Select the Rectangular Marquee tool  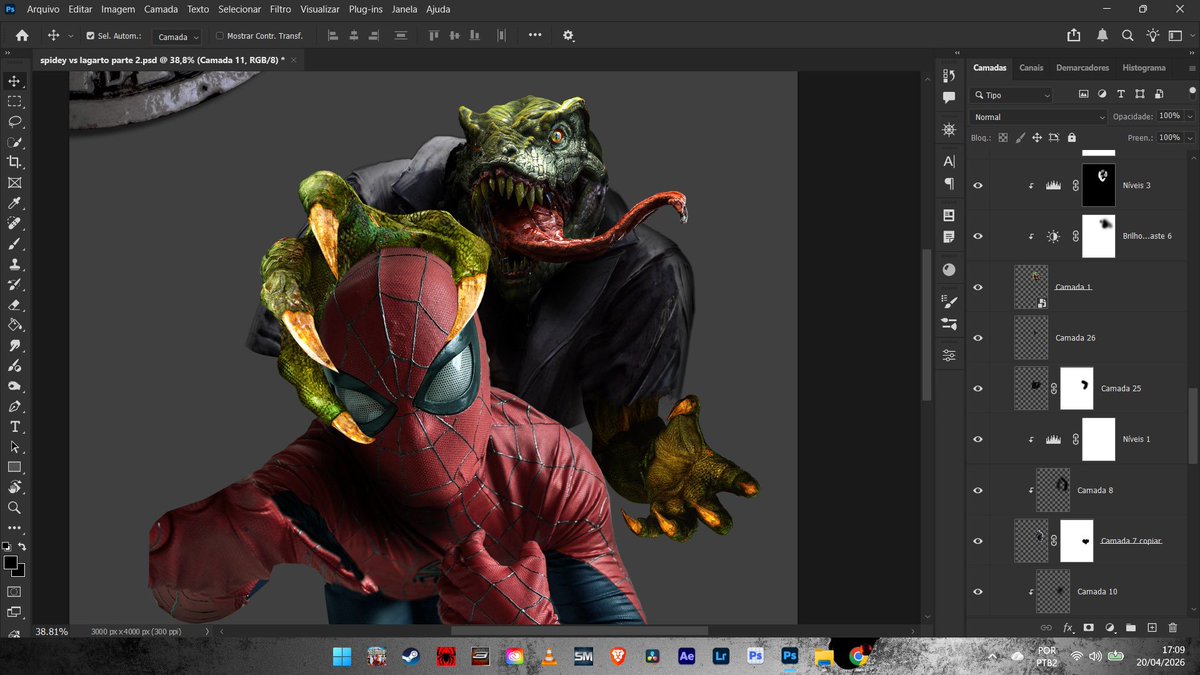[x=14, y=101]
